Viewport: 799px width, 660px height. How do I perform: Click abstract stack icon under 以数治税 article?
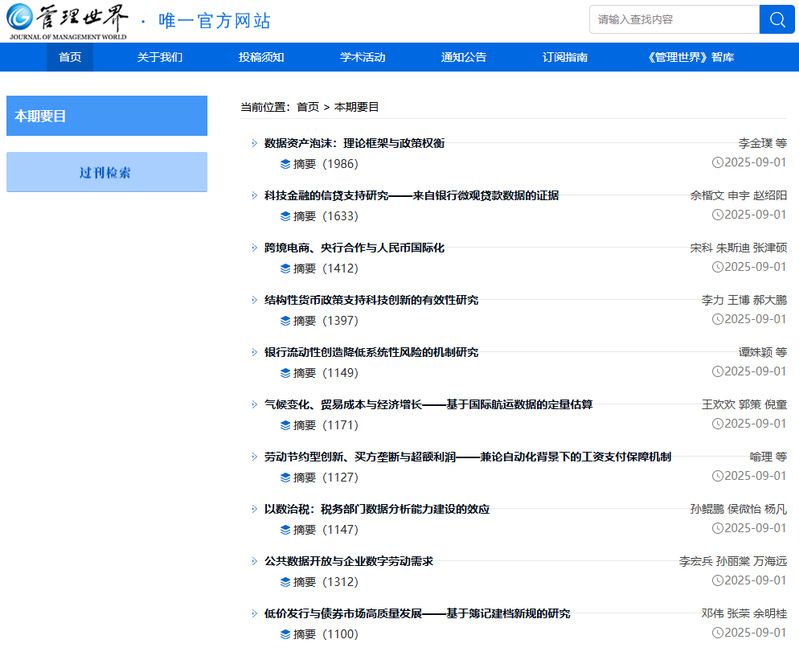tap(285, 530)
